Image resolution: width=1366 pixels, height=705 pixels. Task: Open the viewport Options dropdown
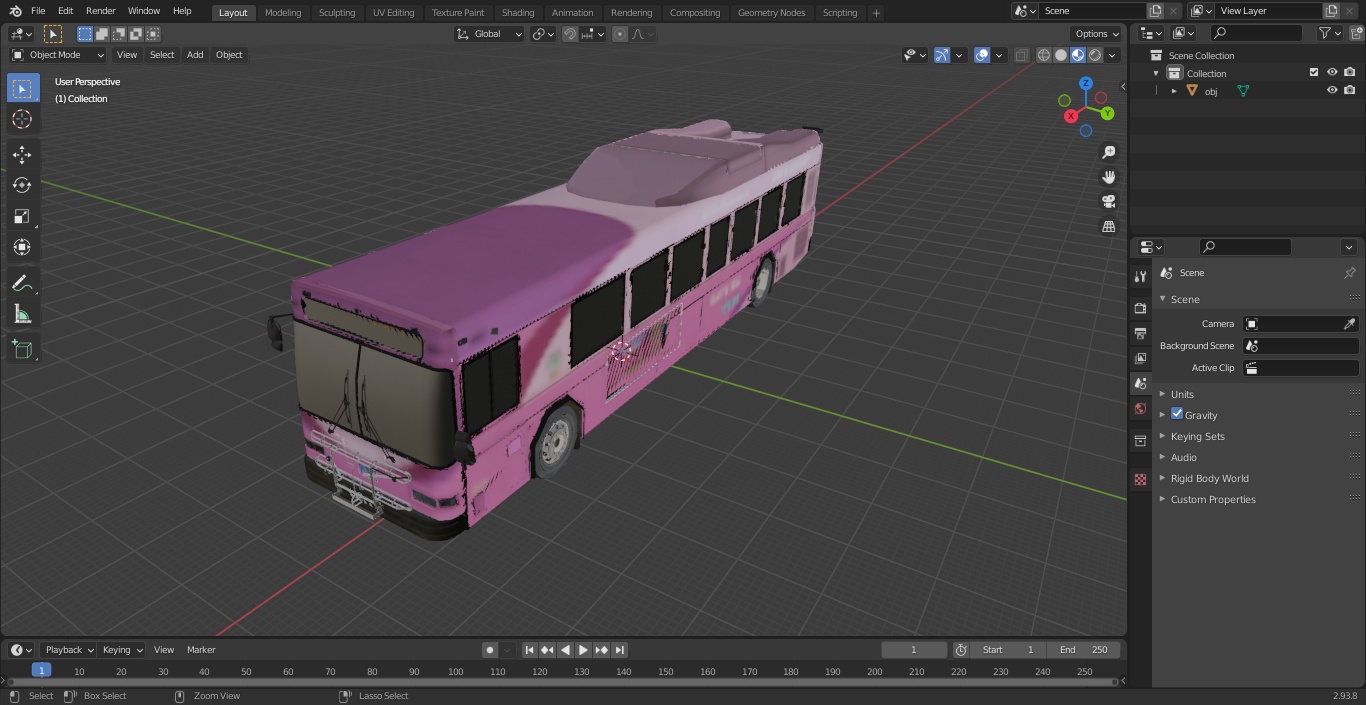point(1097,34)
